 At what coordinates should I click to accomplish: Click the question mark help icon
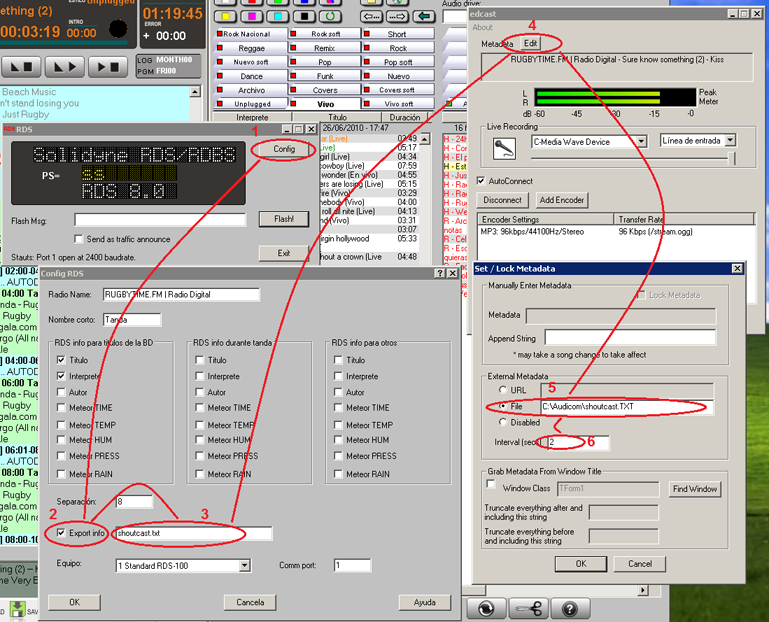[570, 609]
